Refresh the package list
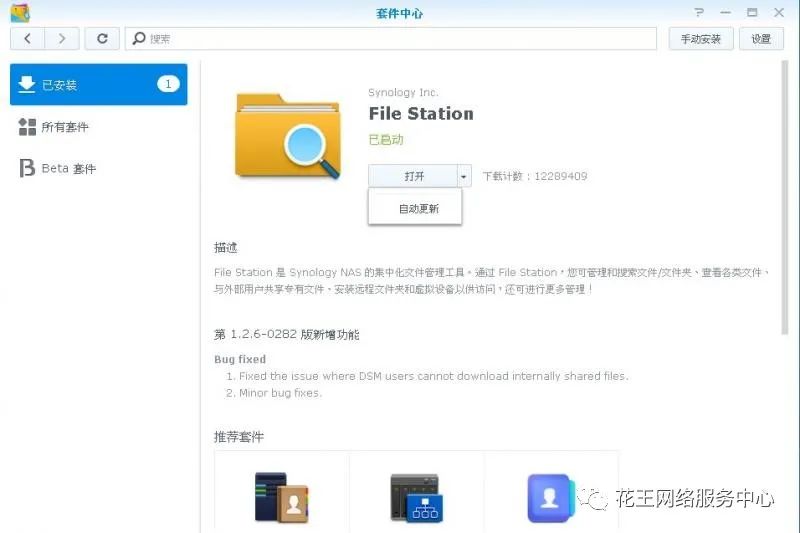 click(x=102, y=38)
